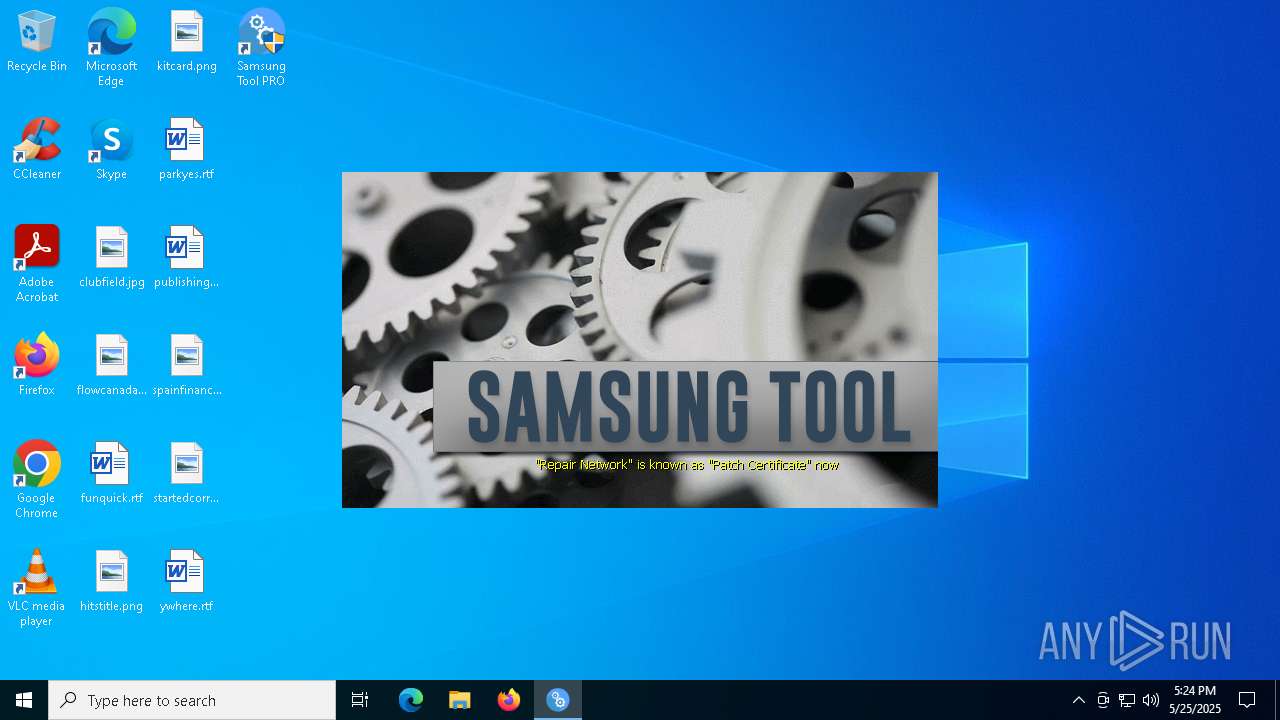The image size is (1280, 720).
Task: Select the funquick.rtf document
Action: (111, 474)
